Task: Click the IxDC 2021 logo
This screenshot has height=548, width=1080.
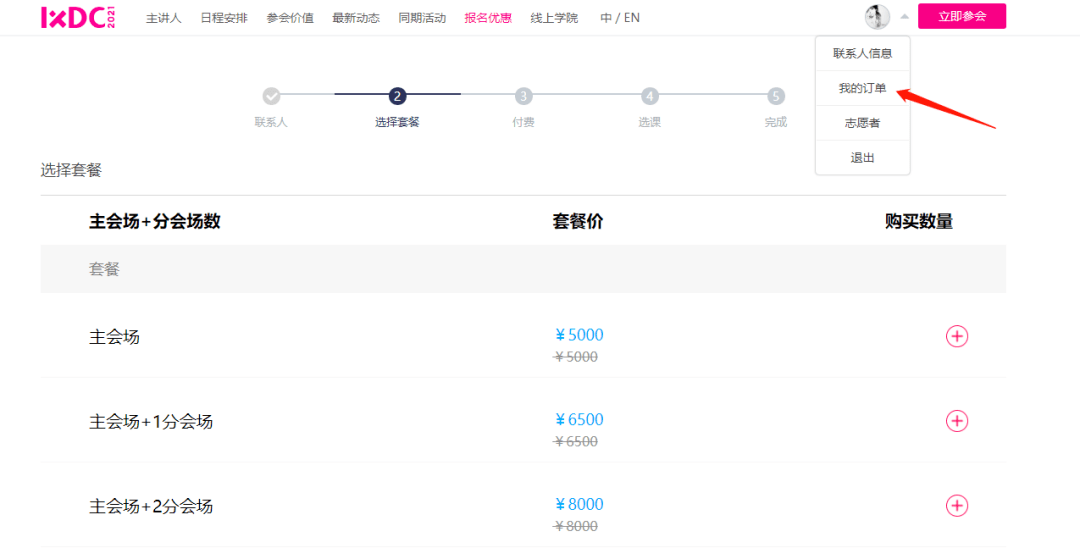Action: click(77, 17)
